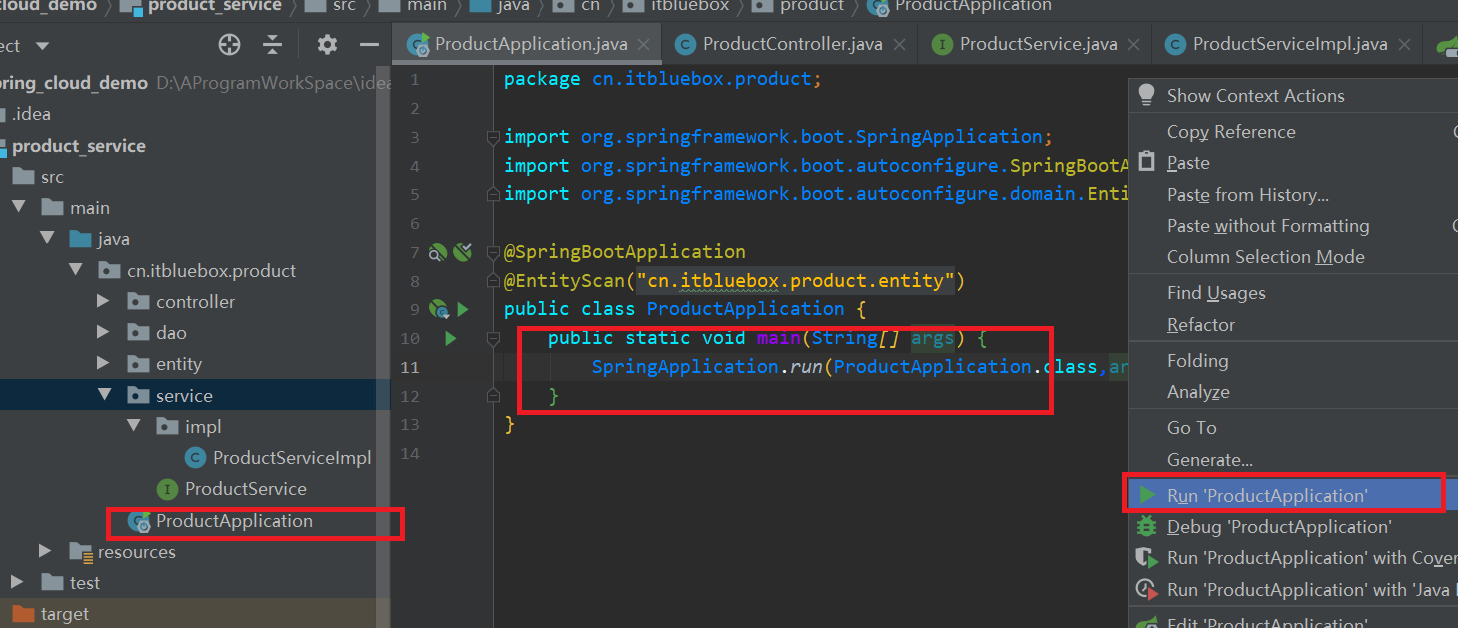Click the locate/scroll-from-source target icon

tap(230, 45)
